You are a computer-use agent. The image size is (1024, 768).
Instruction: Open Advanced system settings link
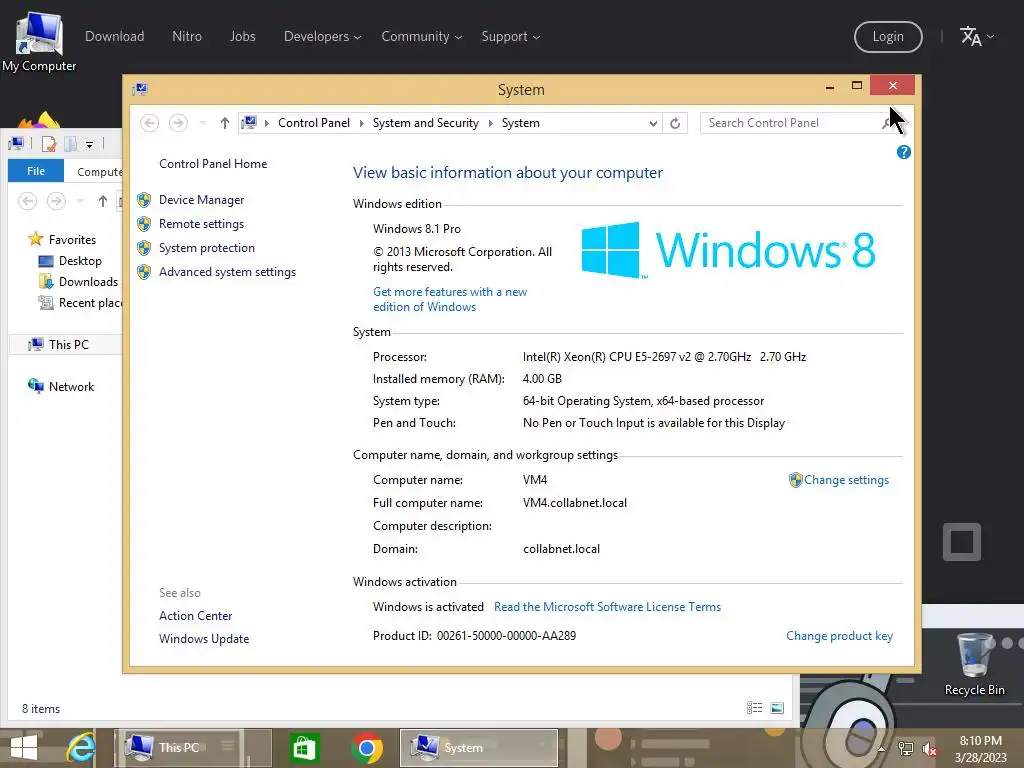pos(227,272)
